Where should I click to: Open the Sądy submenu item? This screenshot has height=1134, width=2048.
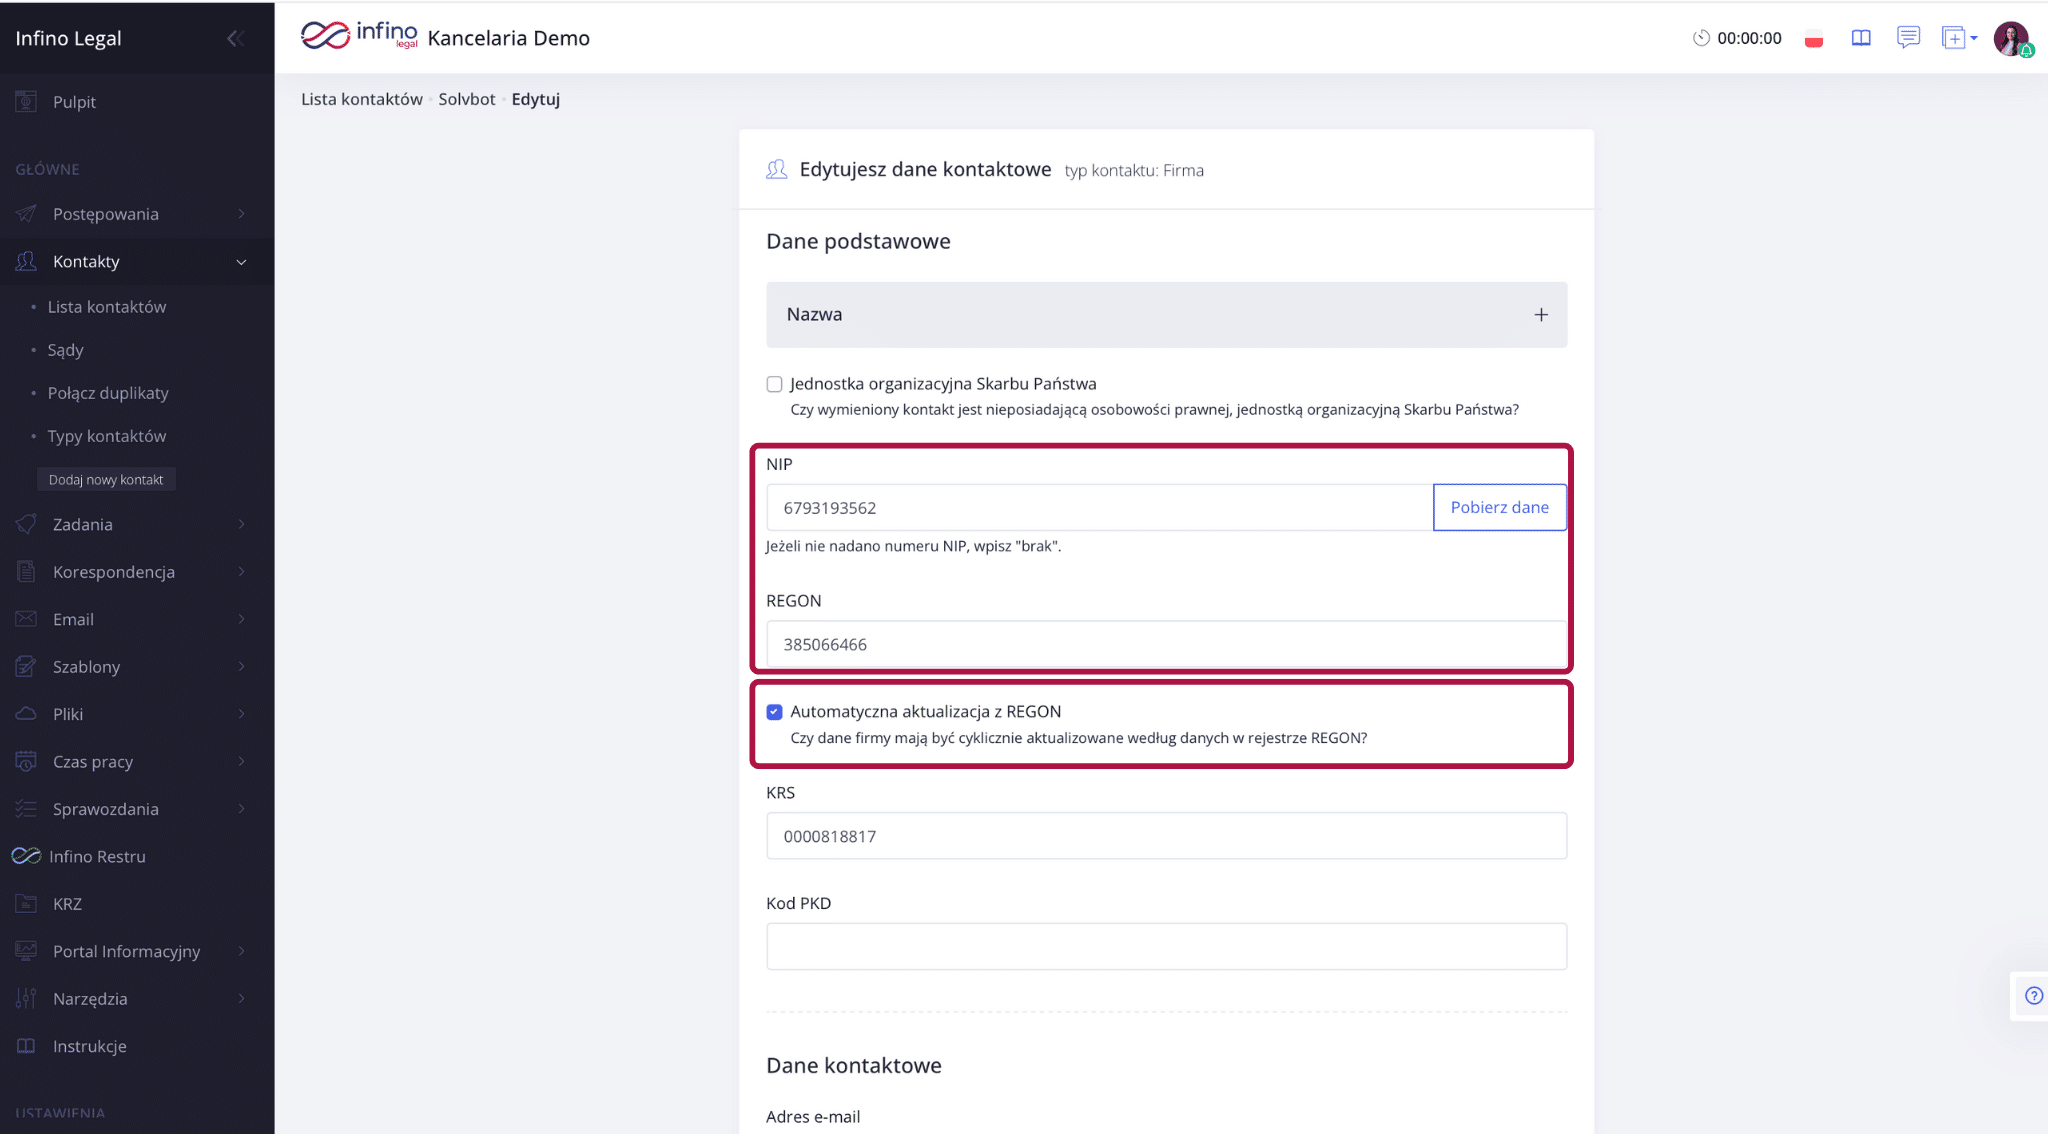pos(65,350)
